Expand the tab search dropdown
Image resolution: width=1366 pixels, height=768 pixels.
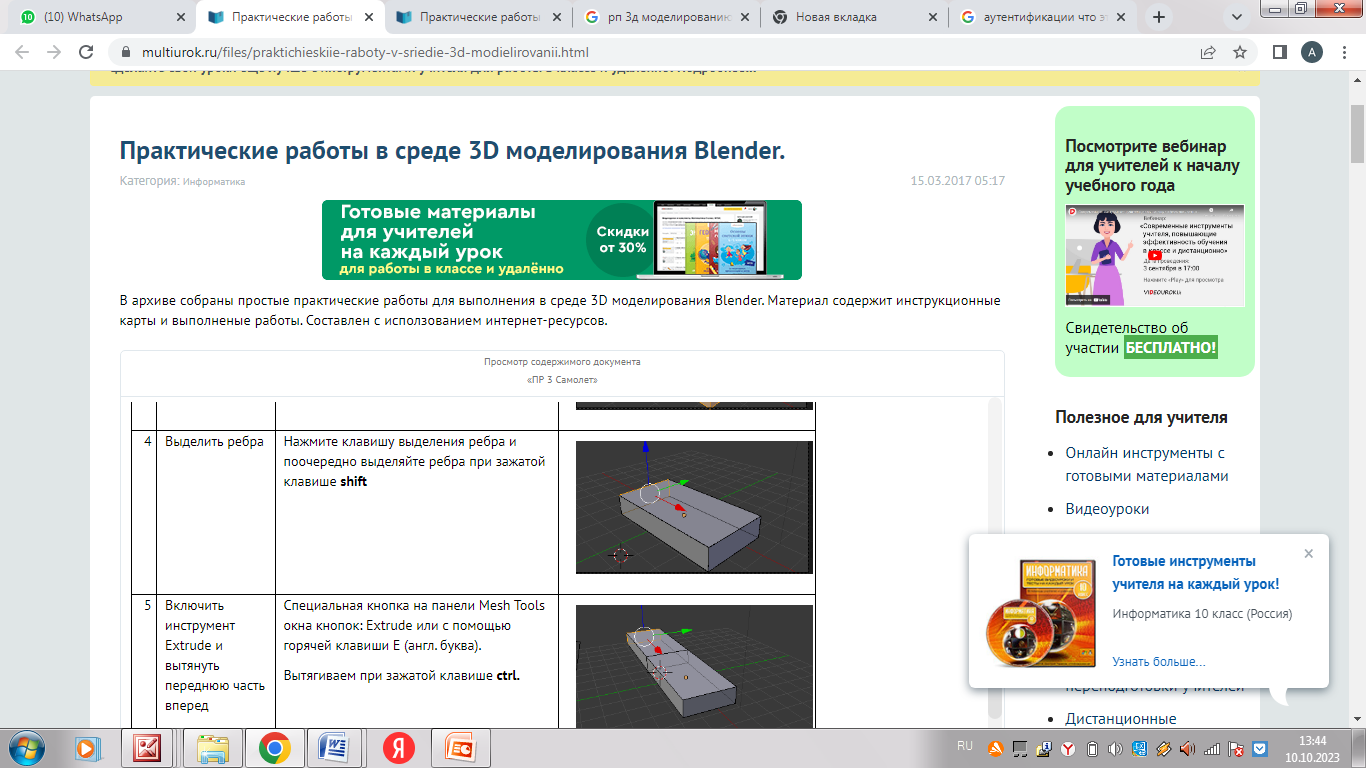tap(1237, 17)
